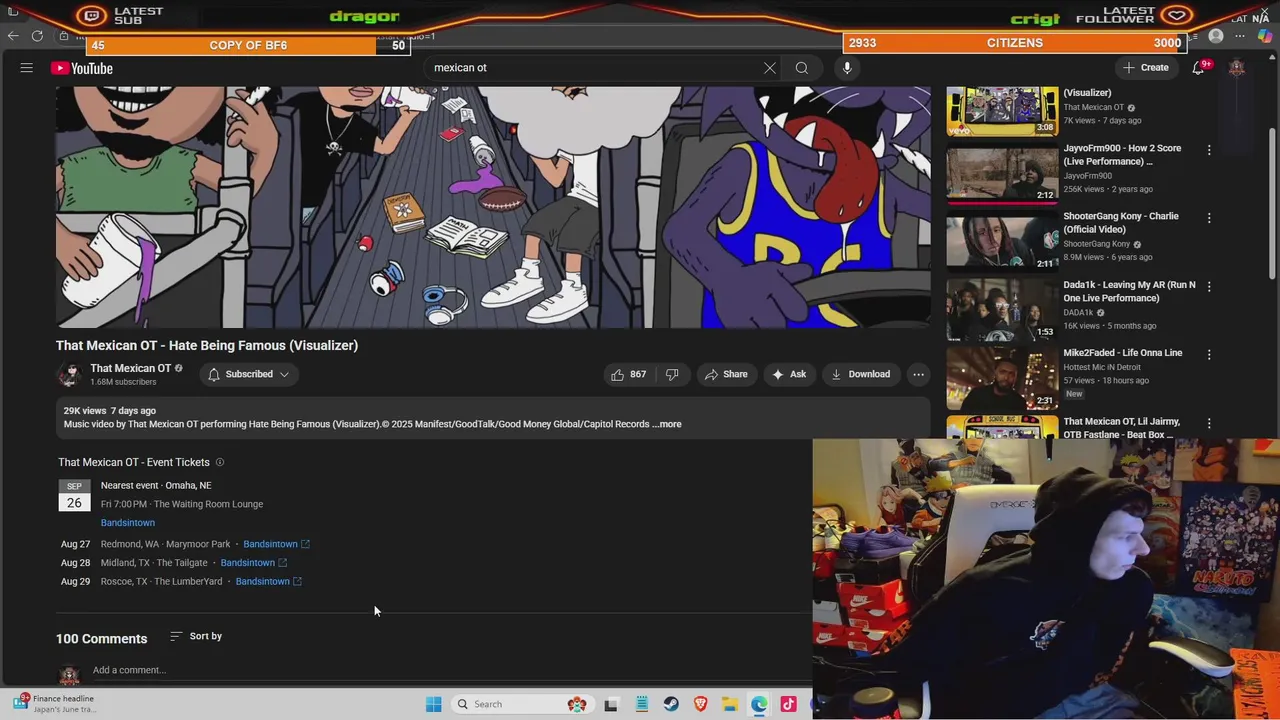
Task: Expand the description with ...more
Action: point(667,424)
